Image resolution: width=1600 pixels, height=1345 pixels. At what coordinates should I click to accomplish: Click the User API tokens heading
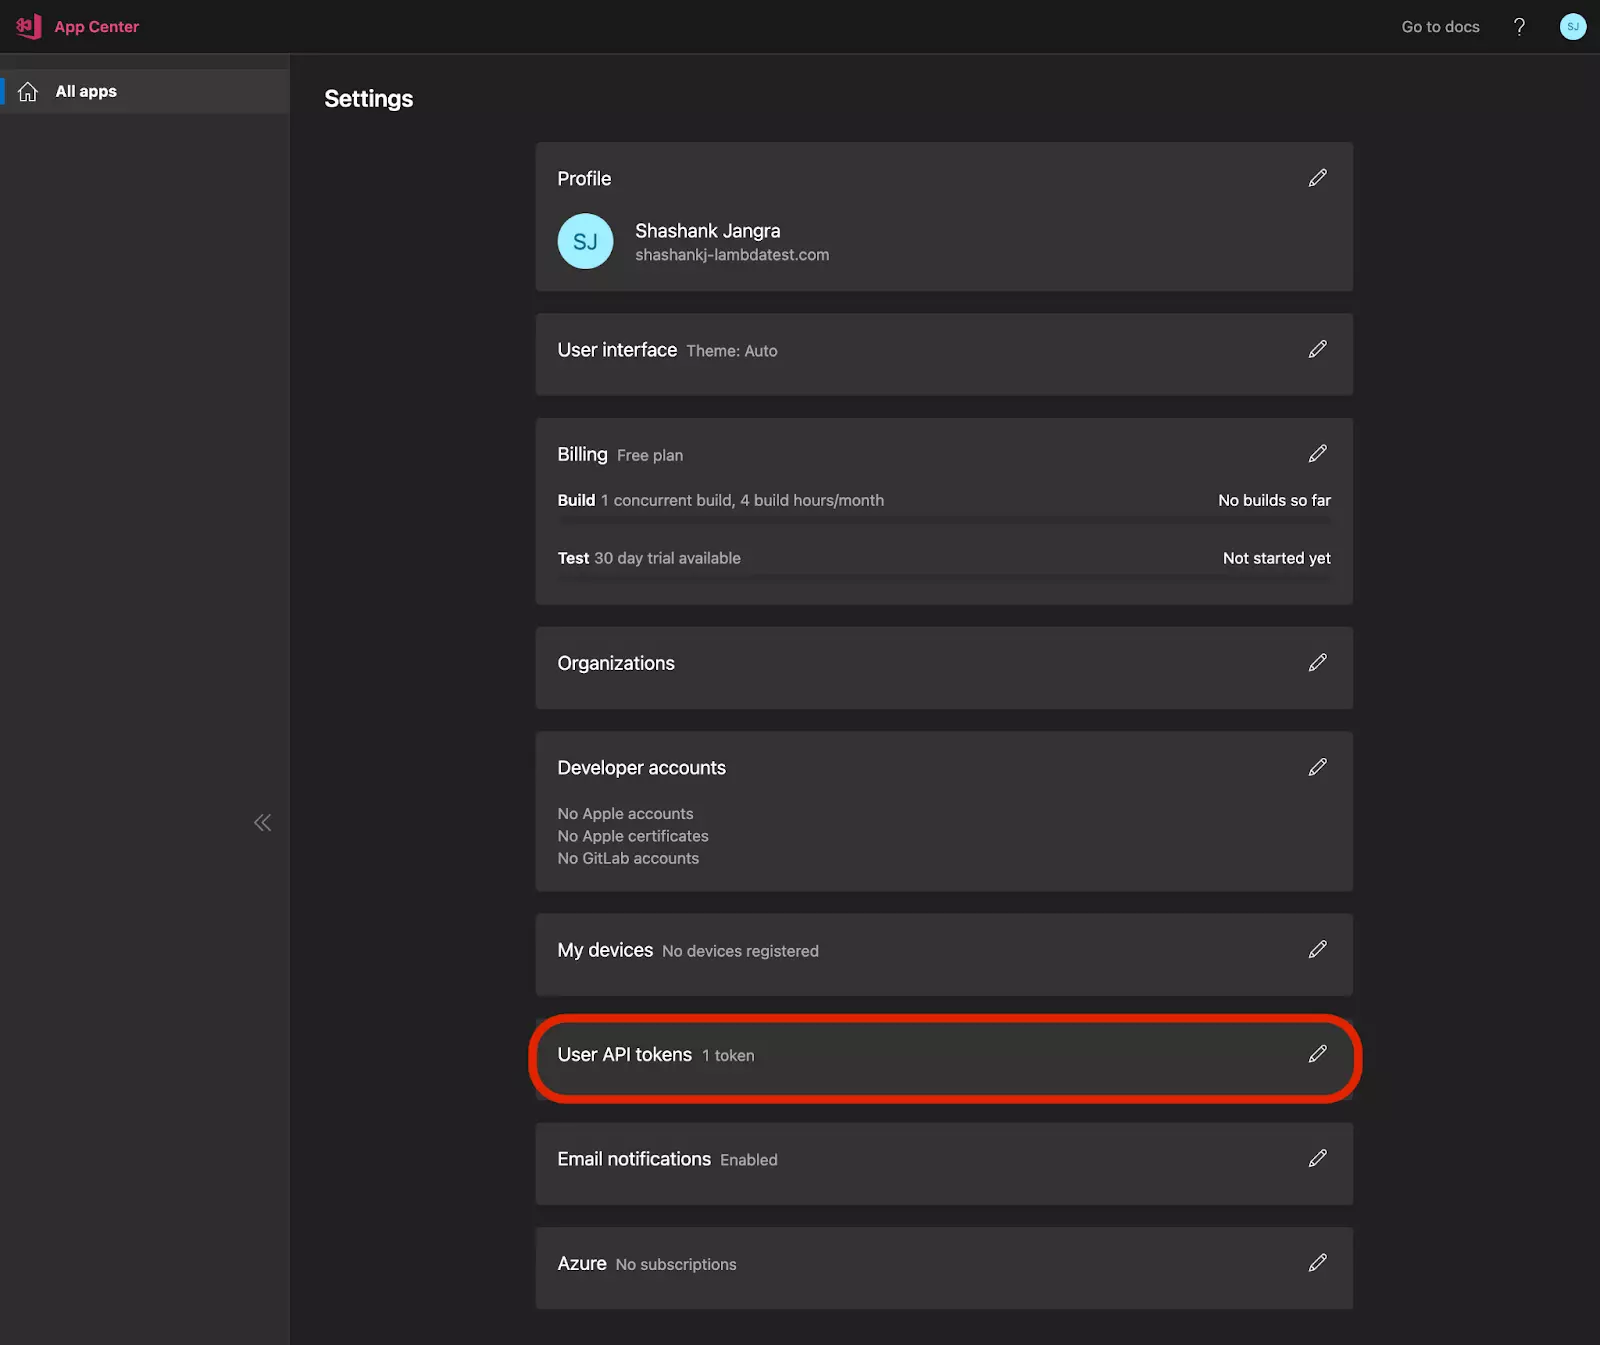click(624, 1055)
